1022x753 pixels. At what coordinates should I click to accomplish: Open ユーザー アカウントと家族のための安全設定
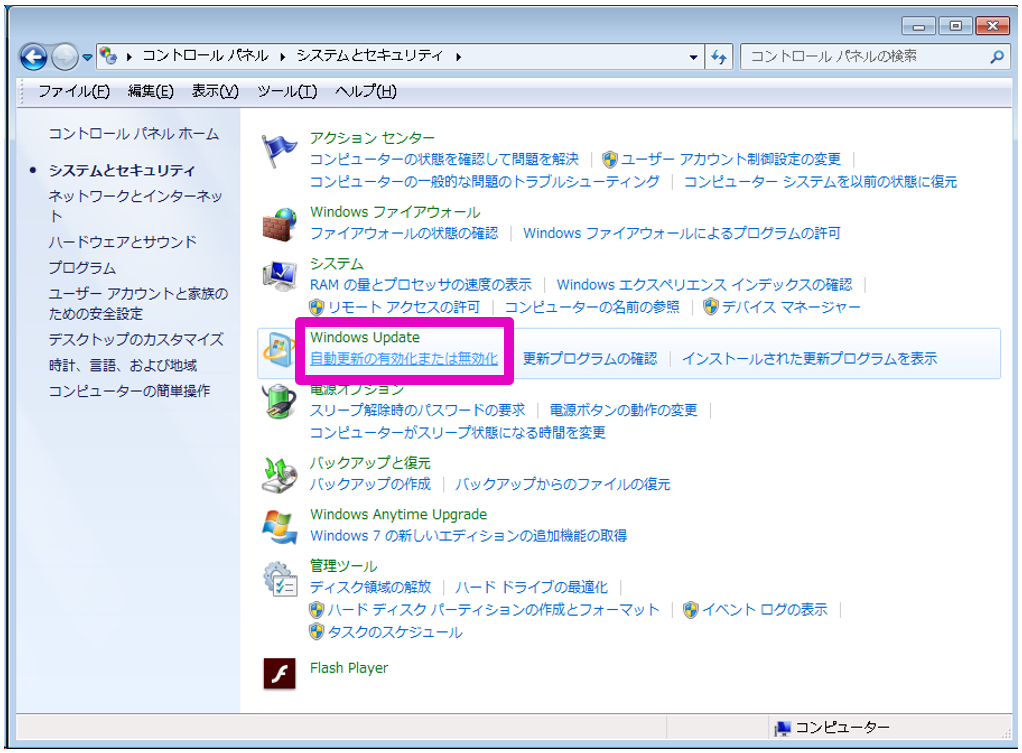(138, 304)
